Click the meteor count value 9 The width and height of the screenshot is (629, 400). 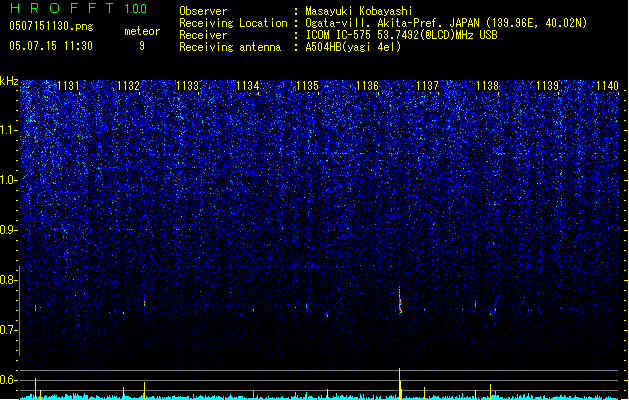tap(142, 46)
